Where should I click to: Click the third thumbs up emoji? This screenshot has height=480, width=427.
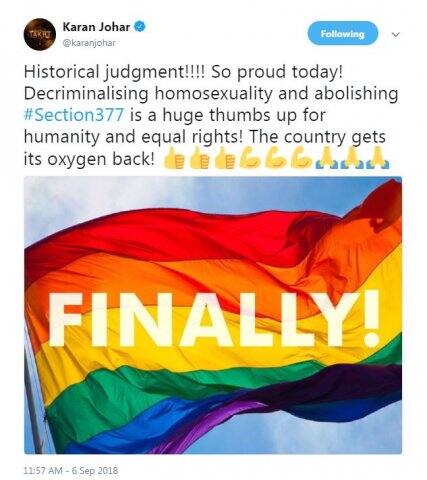[x=225, y=159]
